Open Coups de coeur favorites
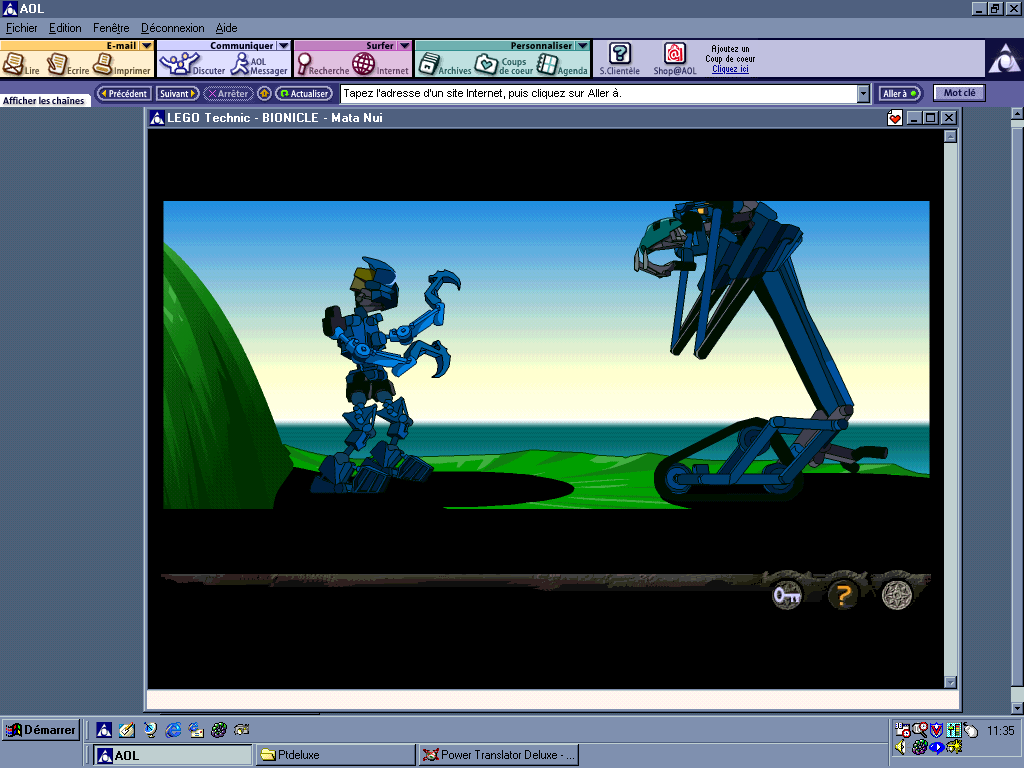Viewport: 1024px width, 768px height. click(504, 65)
